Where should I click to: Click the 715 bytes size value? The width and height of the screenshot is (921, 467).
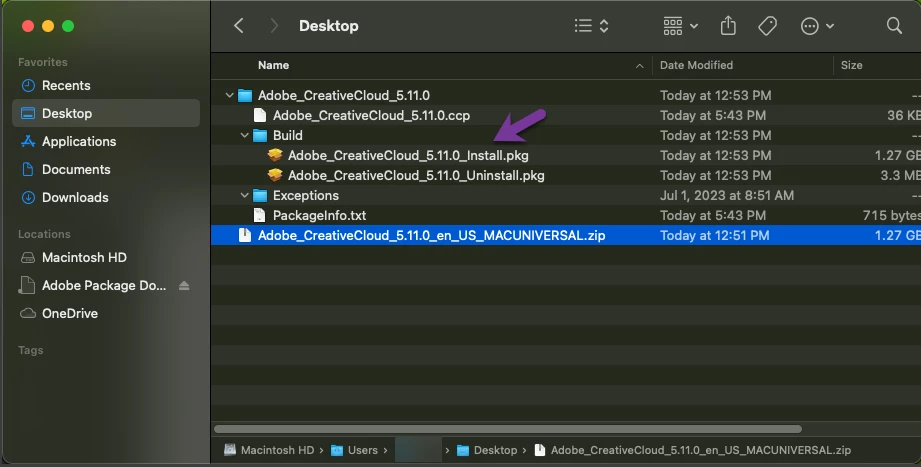[891, 215]
